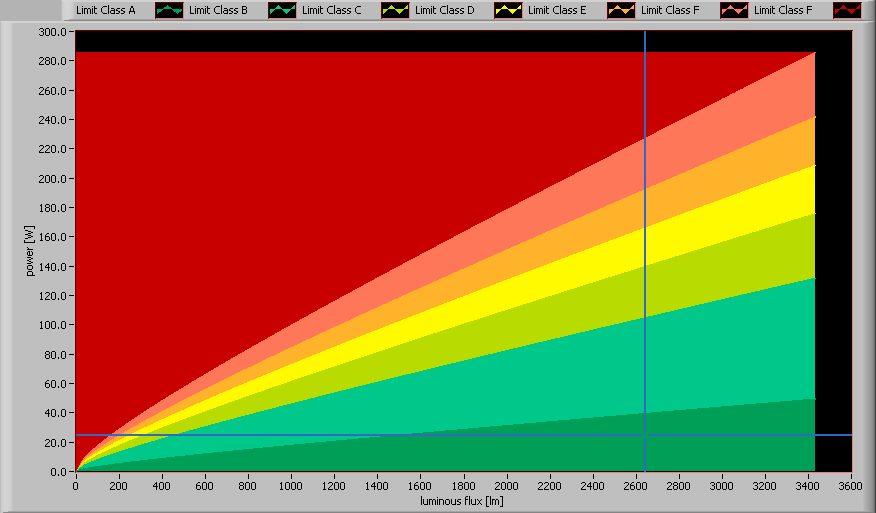Click the orange Limit Class E plot icon
The width and height of the screenshot is (876, 513).
622,10
